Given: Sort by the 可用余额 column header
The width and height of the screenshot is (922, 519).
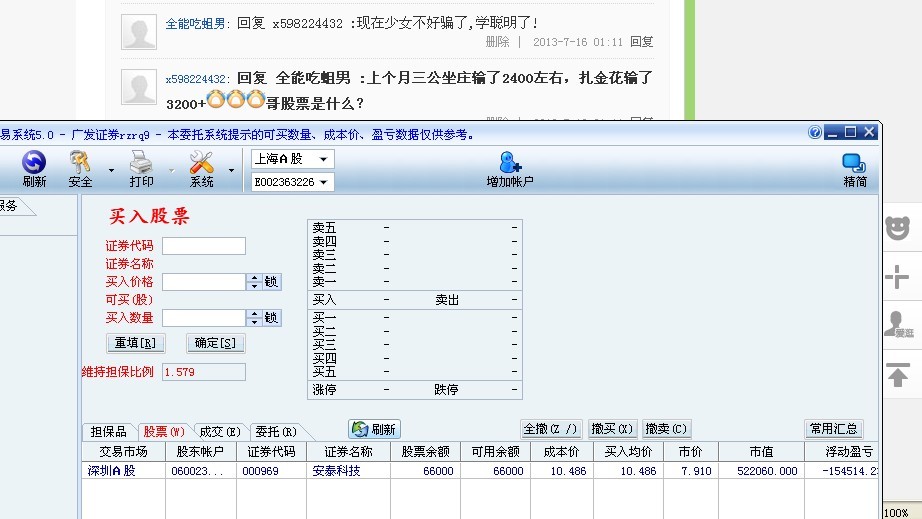Looking at the screenshot, I should coord(496,452).
